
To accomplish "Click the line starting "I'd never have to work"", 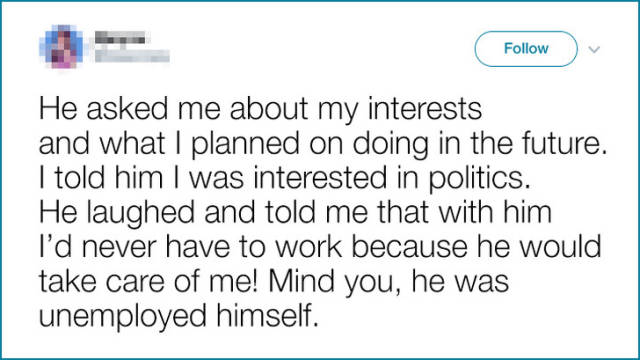I will 320,247.
